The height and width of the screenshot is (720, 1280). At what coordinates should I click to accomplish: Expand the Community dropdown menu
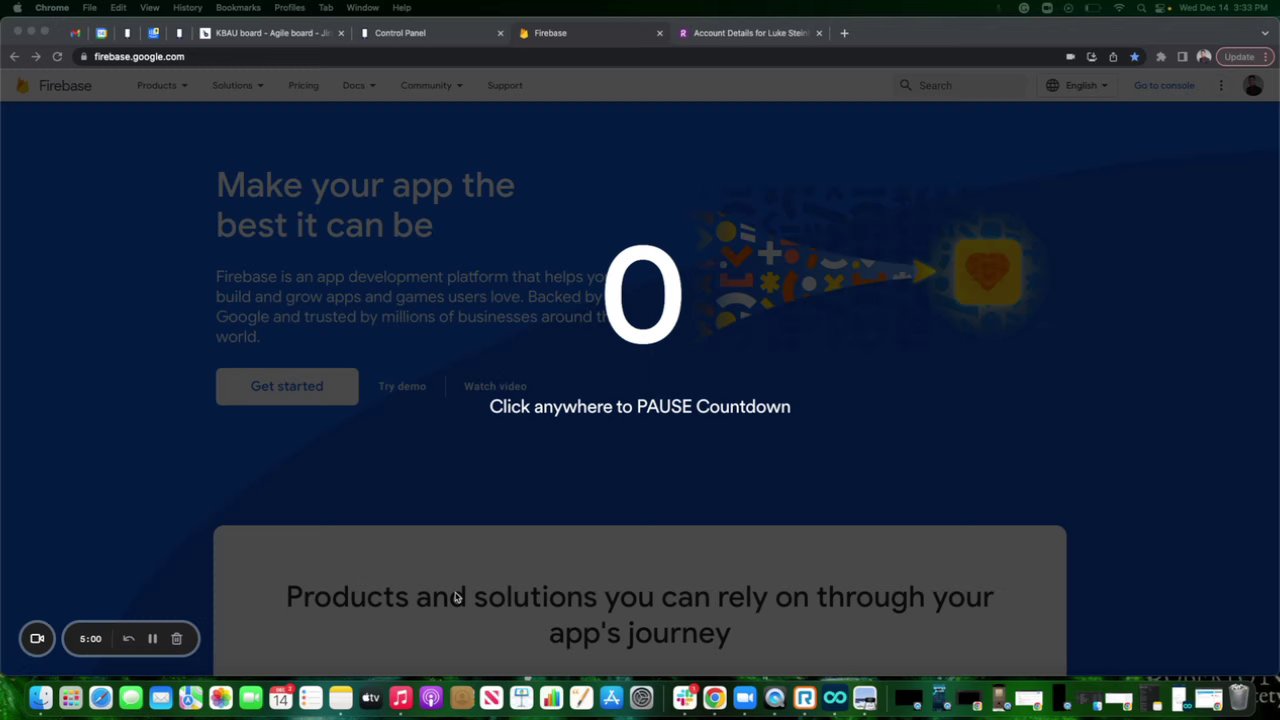click(x=431, y=86)
